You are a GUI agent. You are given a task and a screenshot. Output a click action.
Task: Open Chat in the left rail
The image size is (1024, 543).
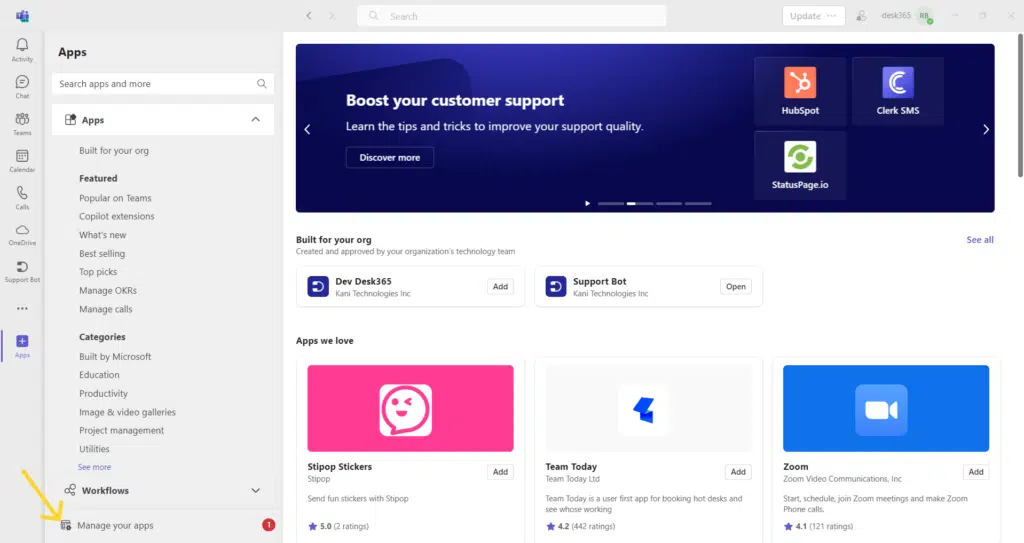[x=22, y=86]
